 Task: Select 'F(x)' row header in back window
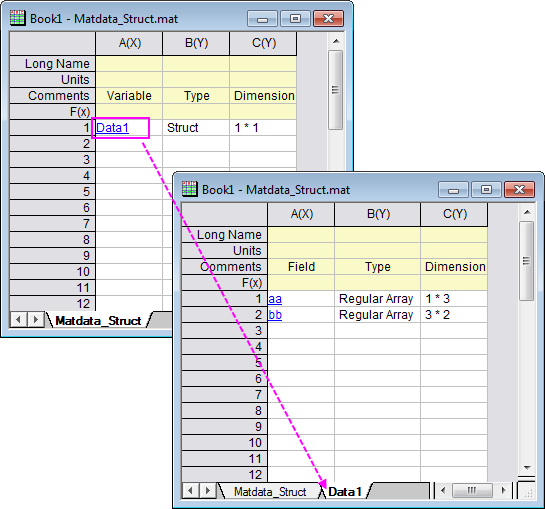pyautogui.click(x=52, y=112)
